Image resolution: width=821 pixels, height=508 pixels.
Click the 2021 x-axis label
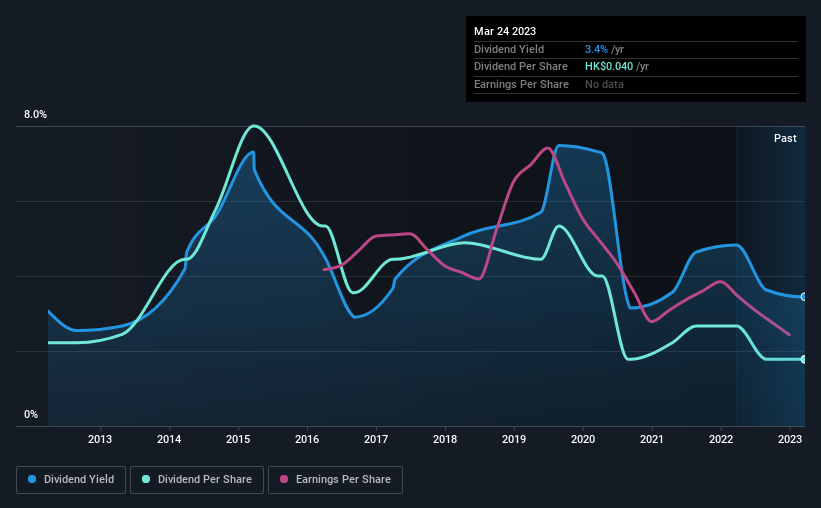pyautogui.click(x=652, y=439)
